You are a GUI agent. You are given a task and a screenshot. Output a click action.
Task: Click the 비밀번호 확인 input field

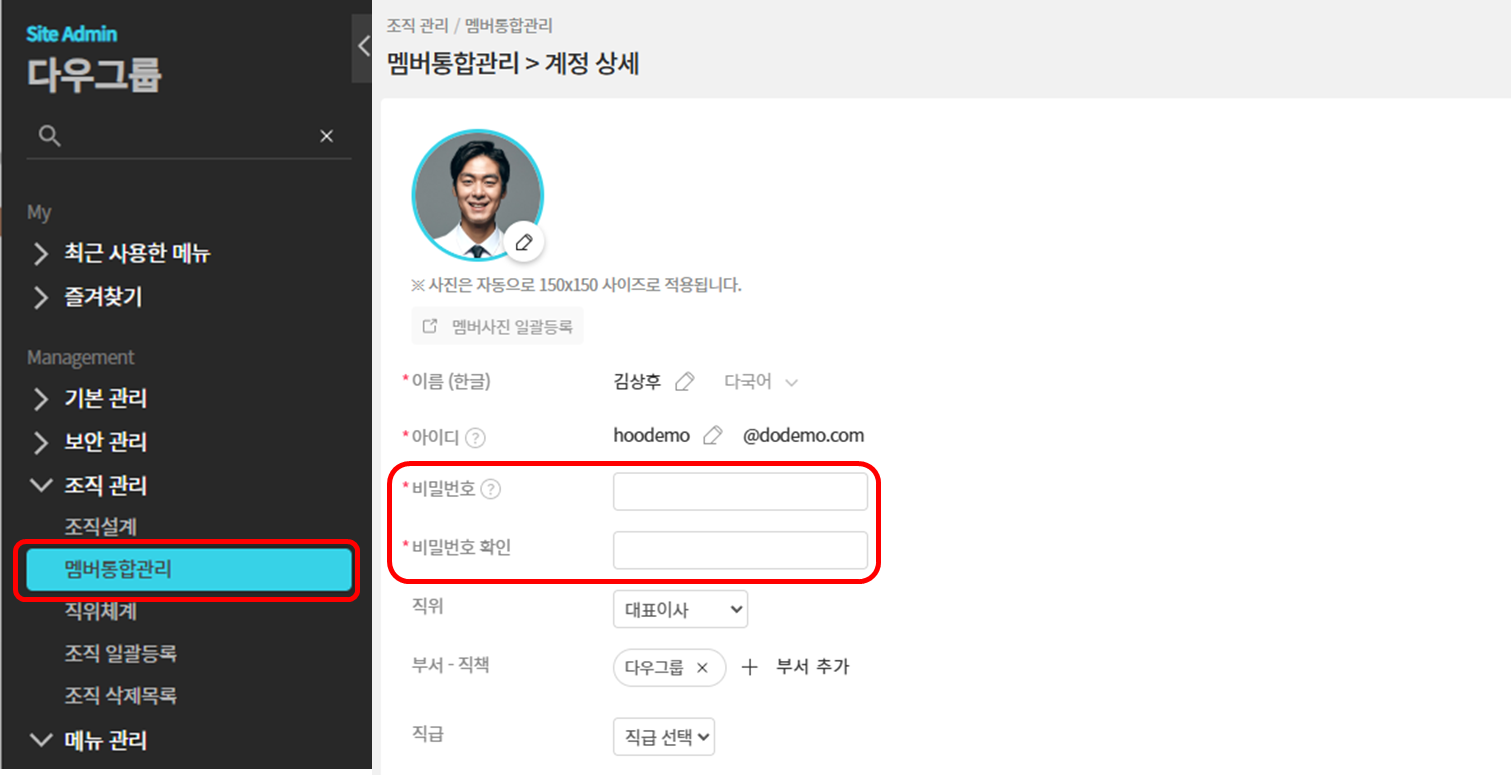coord(740,549)
